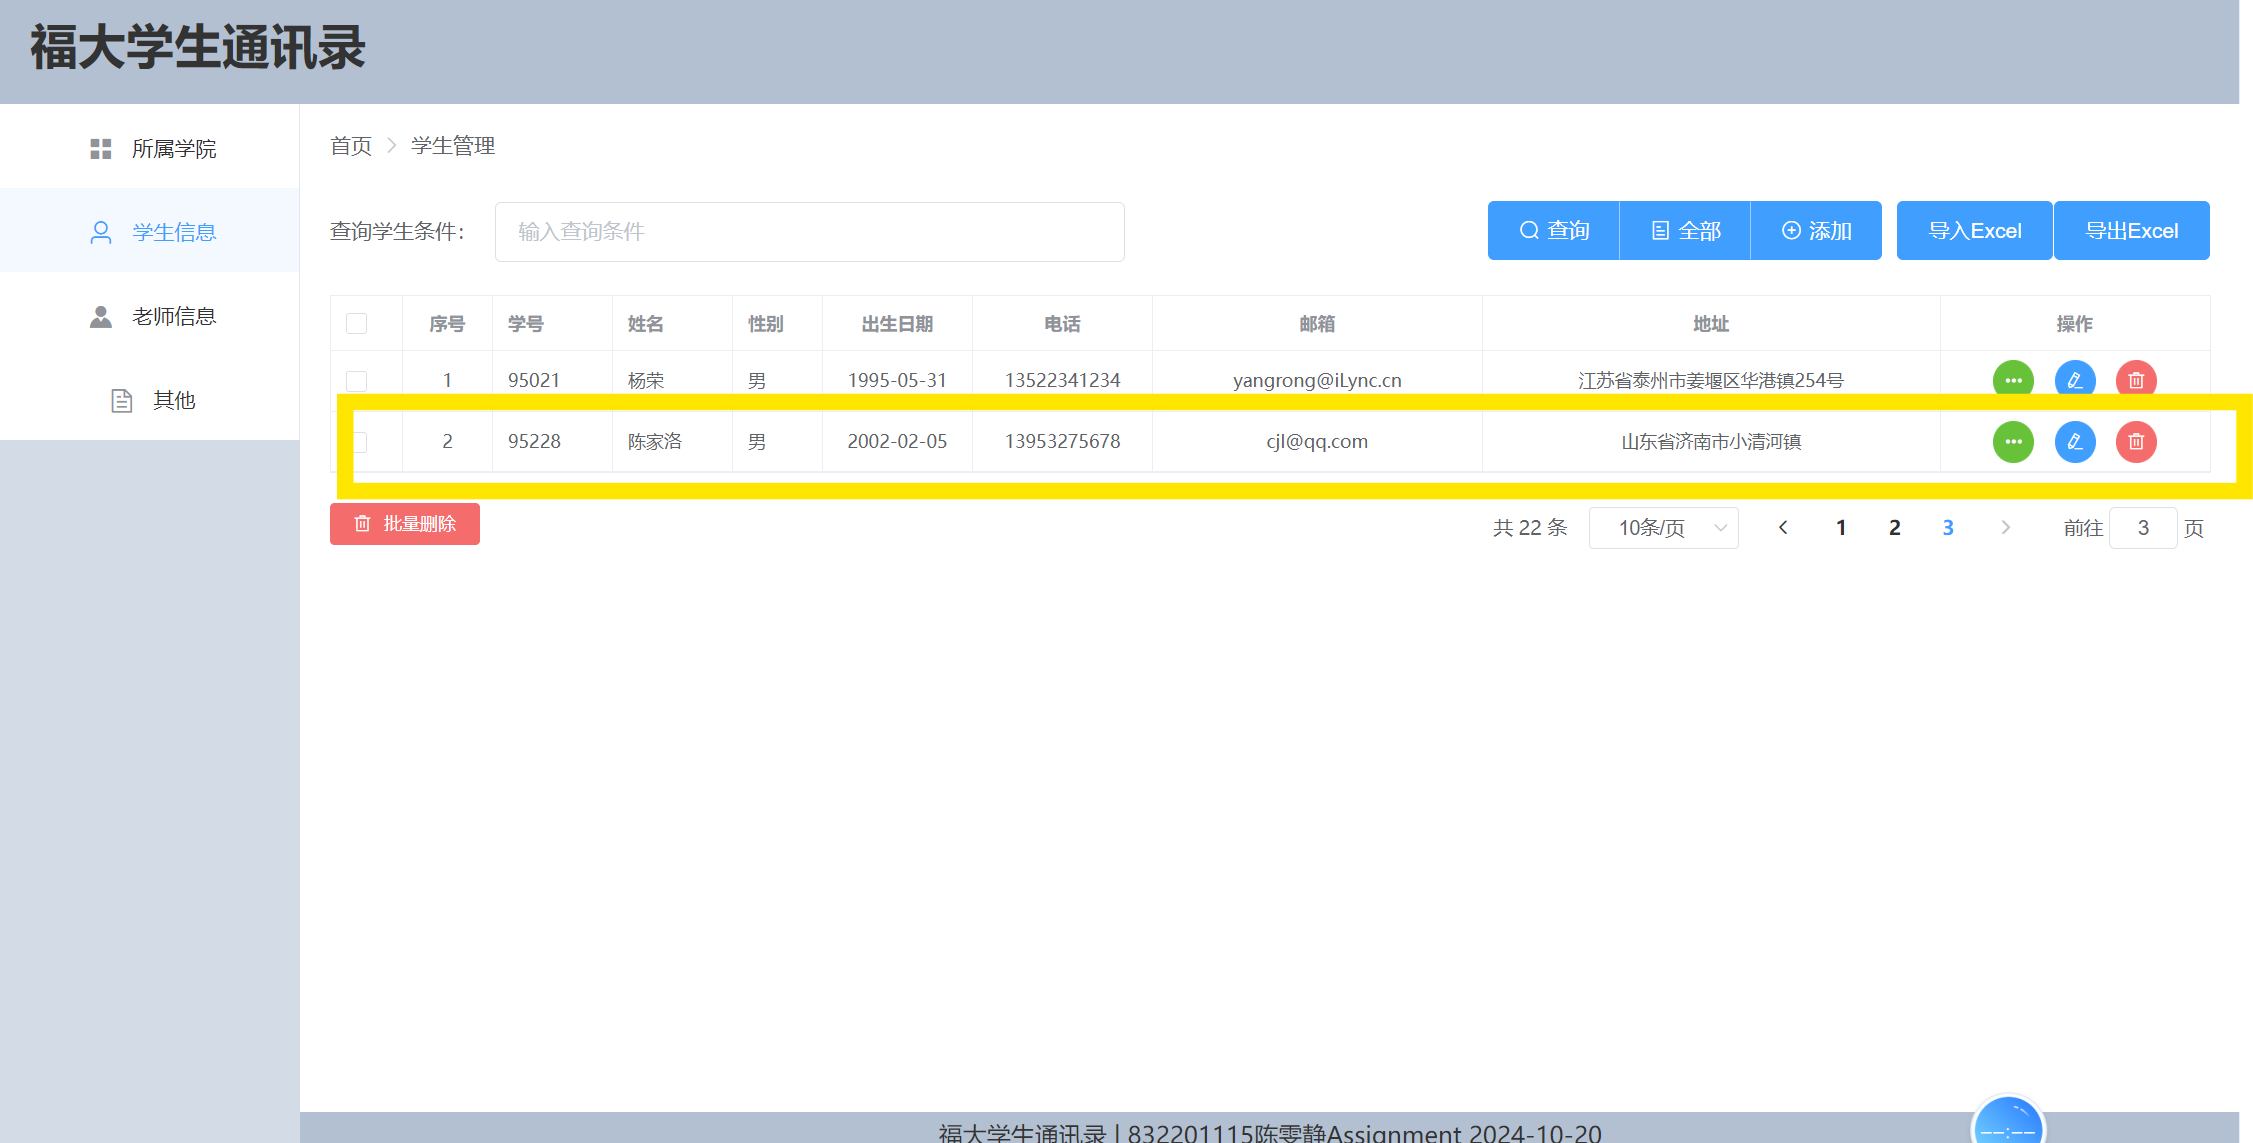This screenshot has height=1143, width=2253.
Task: Click the 所属学院 grid icon in sidebar
Action: (101, 149)
